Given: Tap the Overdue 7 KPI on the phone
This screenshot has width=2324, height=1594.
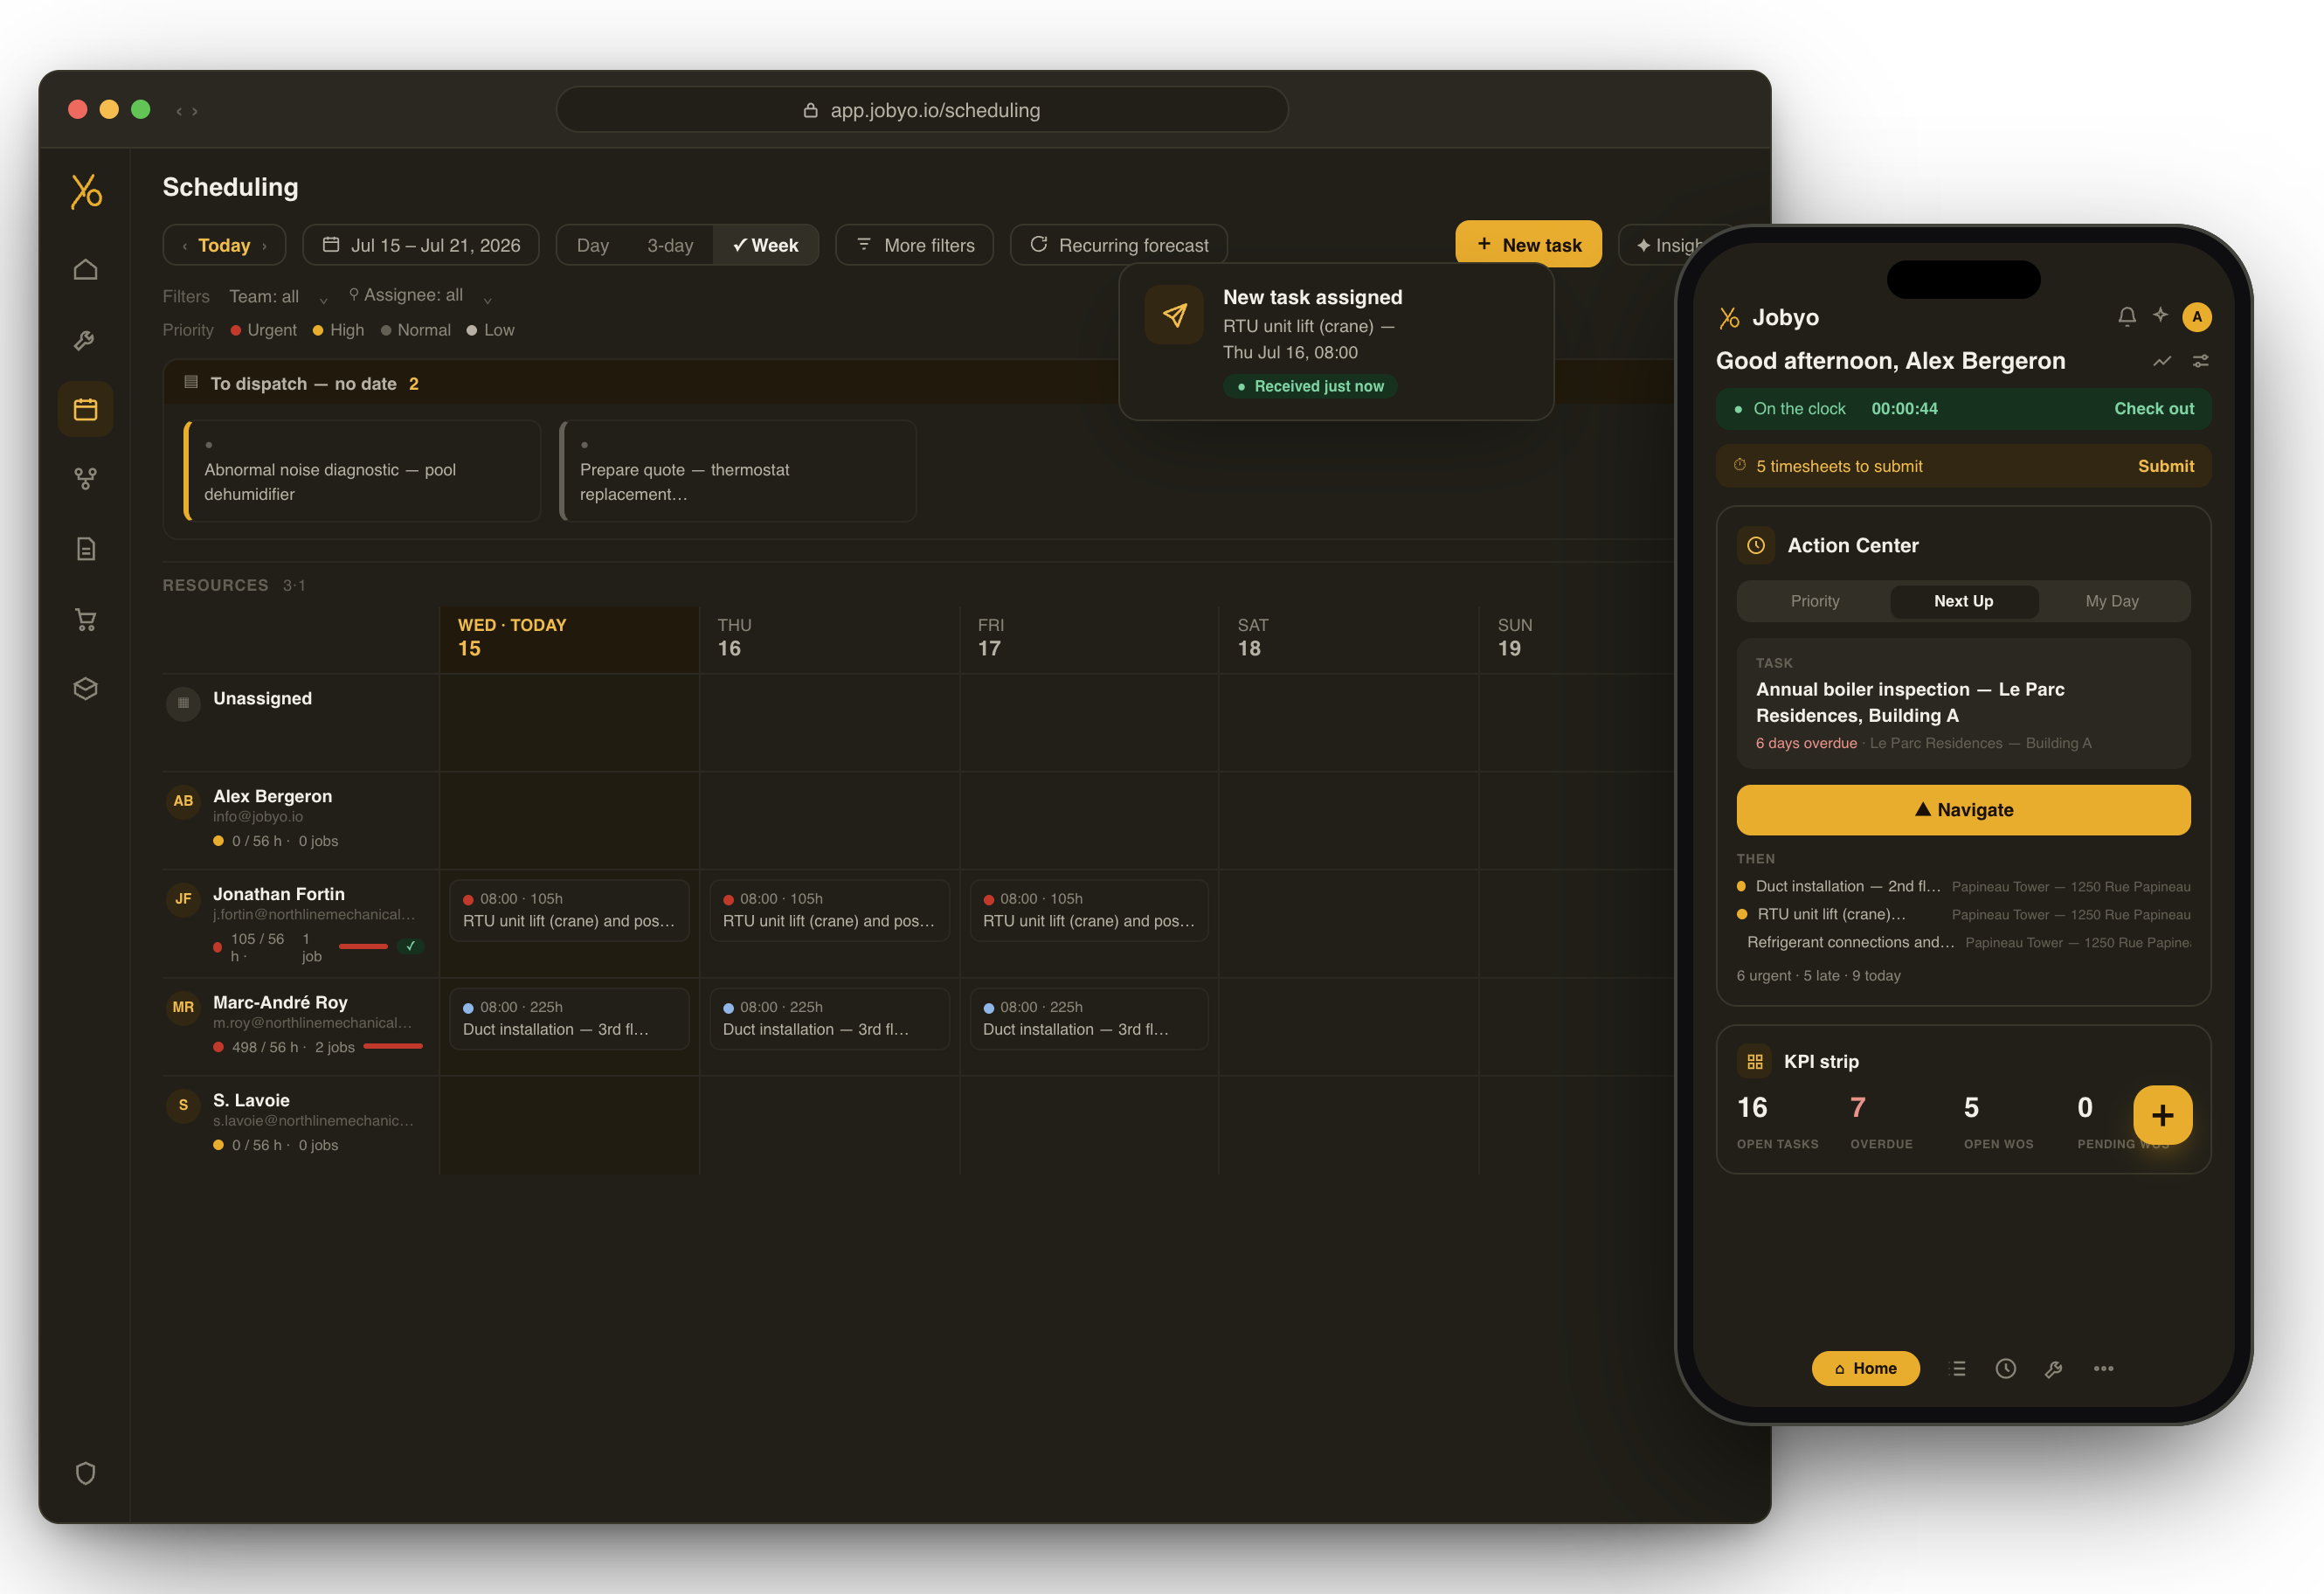Looking at the screenshot, I should (1880, 1122).
